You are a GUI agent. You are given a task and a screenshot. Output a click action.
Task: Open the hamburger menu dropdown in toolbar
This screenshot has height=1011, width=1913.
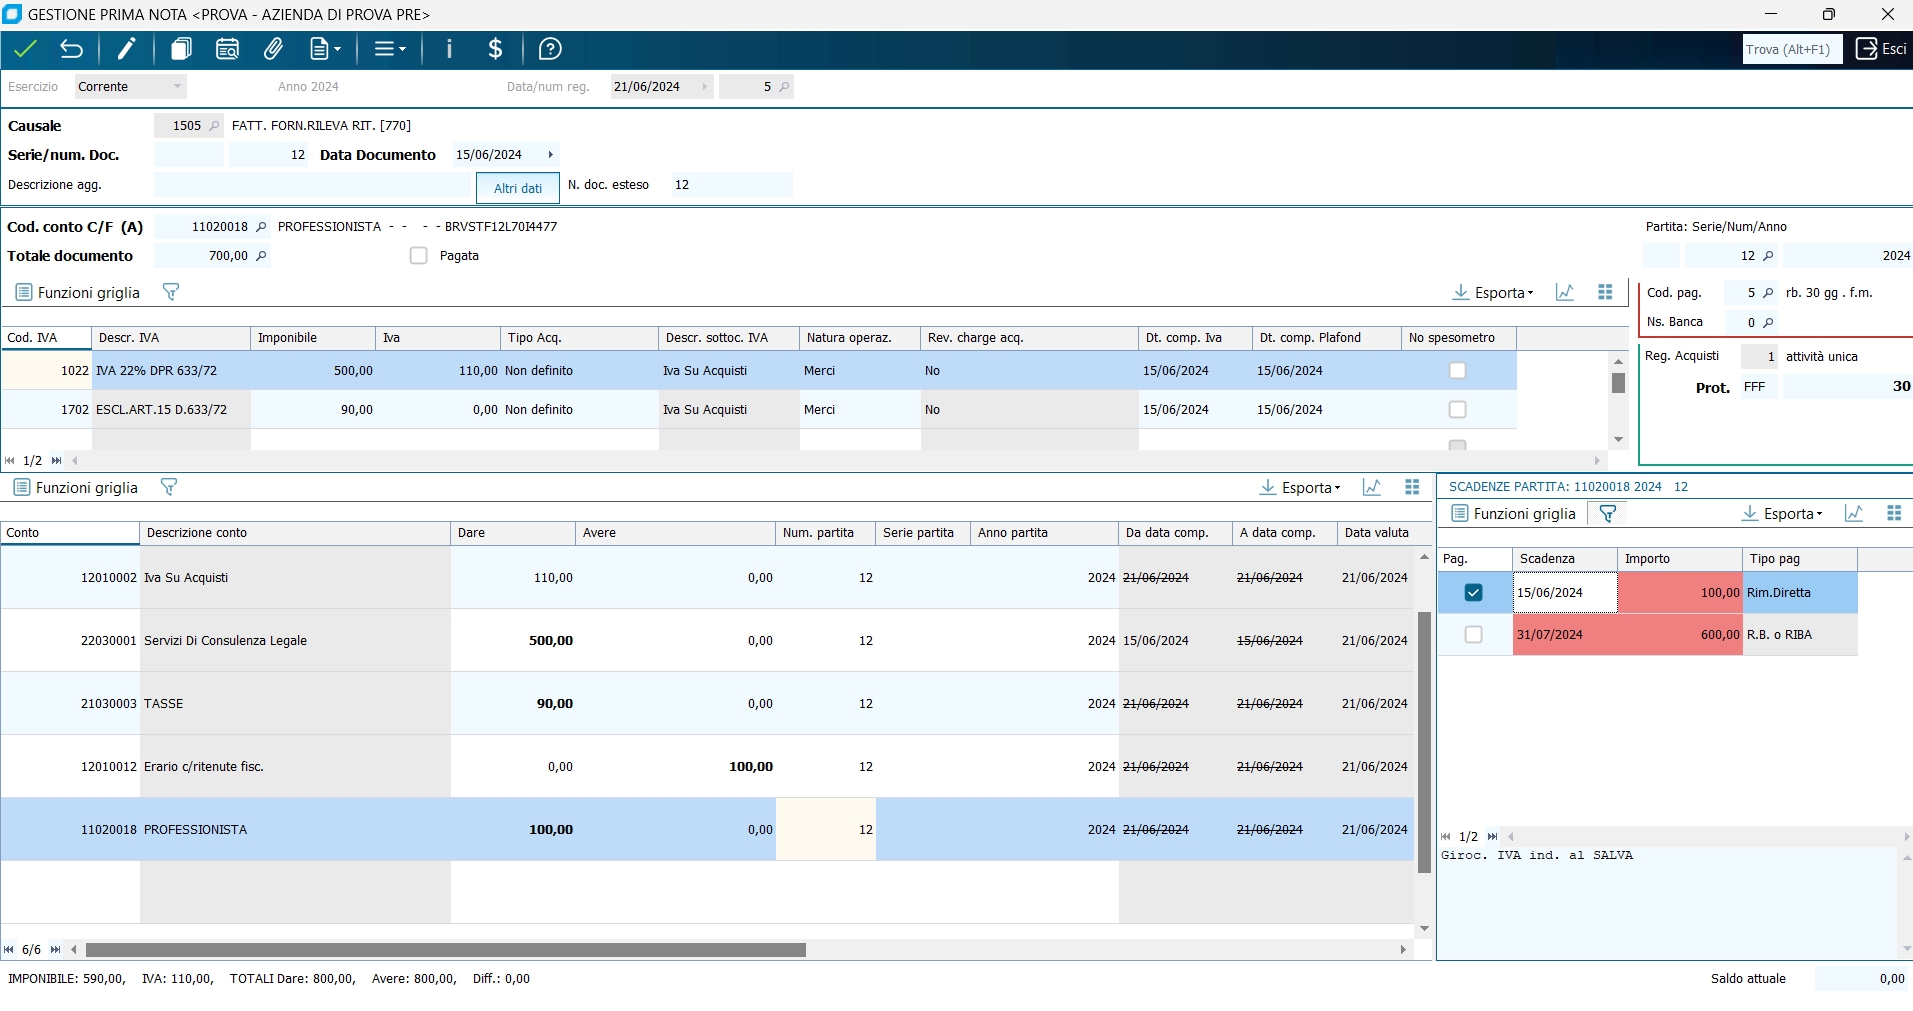point(389,49)
